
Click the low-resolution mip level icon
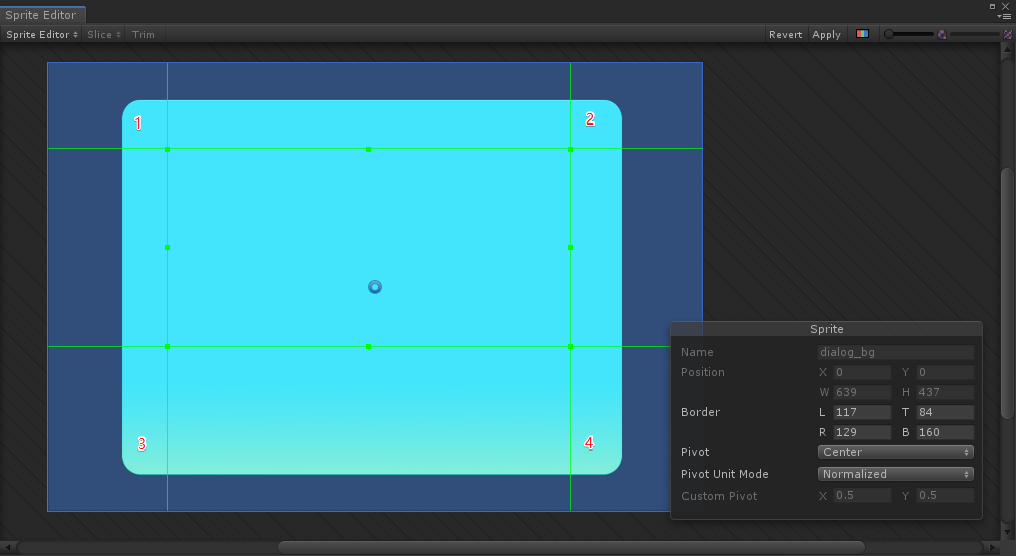pyautogui.click(x=942, y=34)
